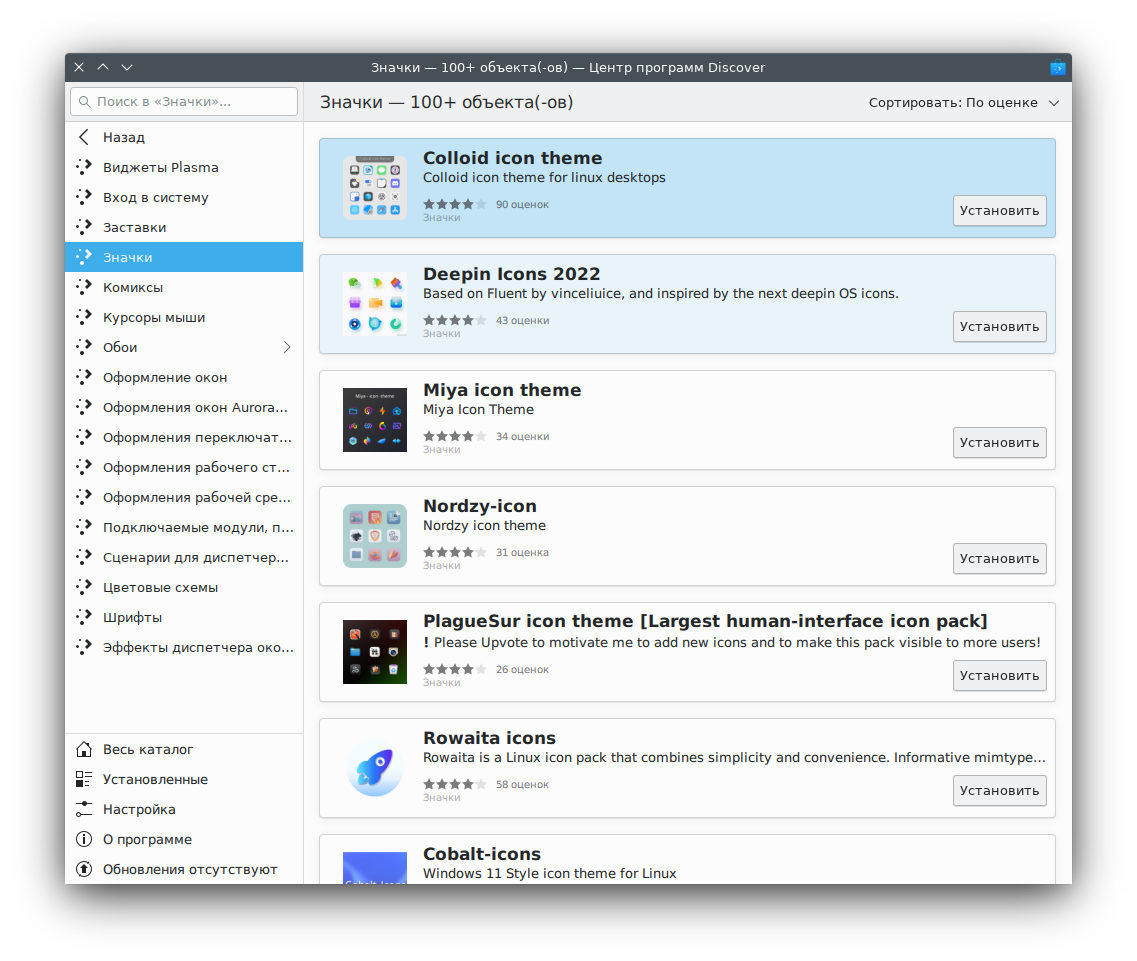The height and width of the screenshot is (961, 1137).
Task: Click the Назад back arrow icon
Action: 84,137
